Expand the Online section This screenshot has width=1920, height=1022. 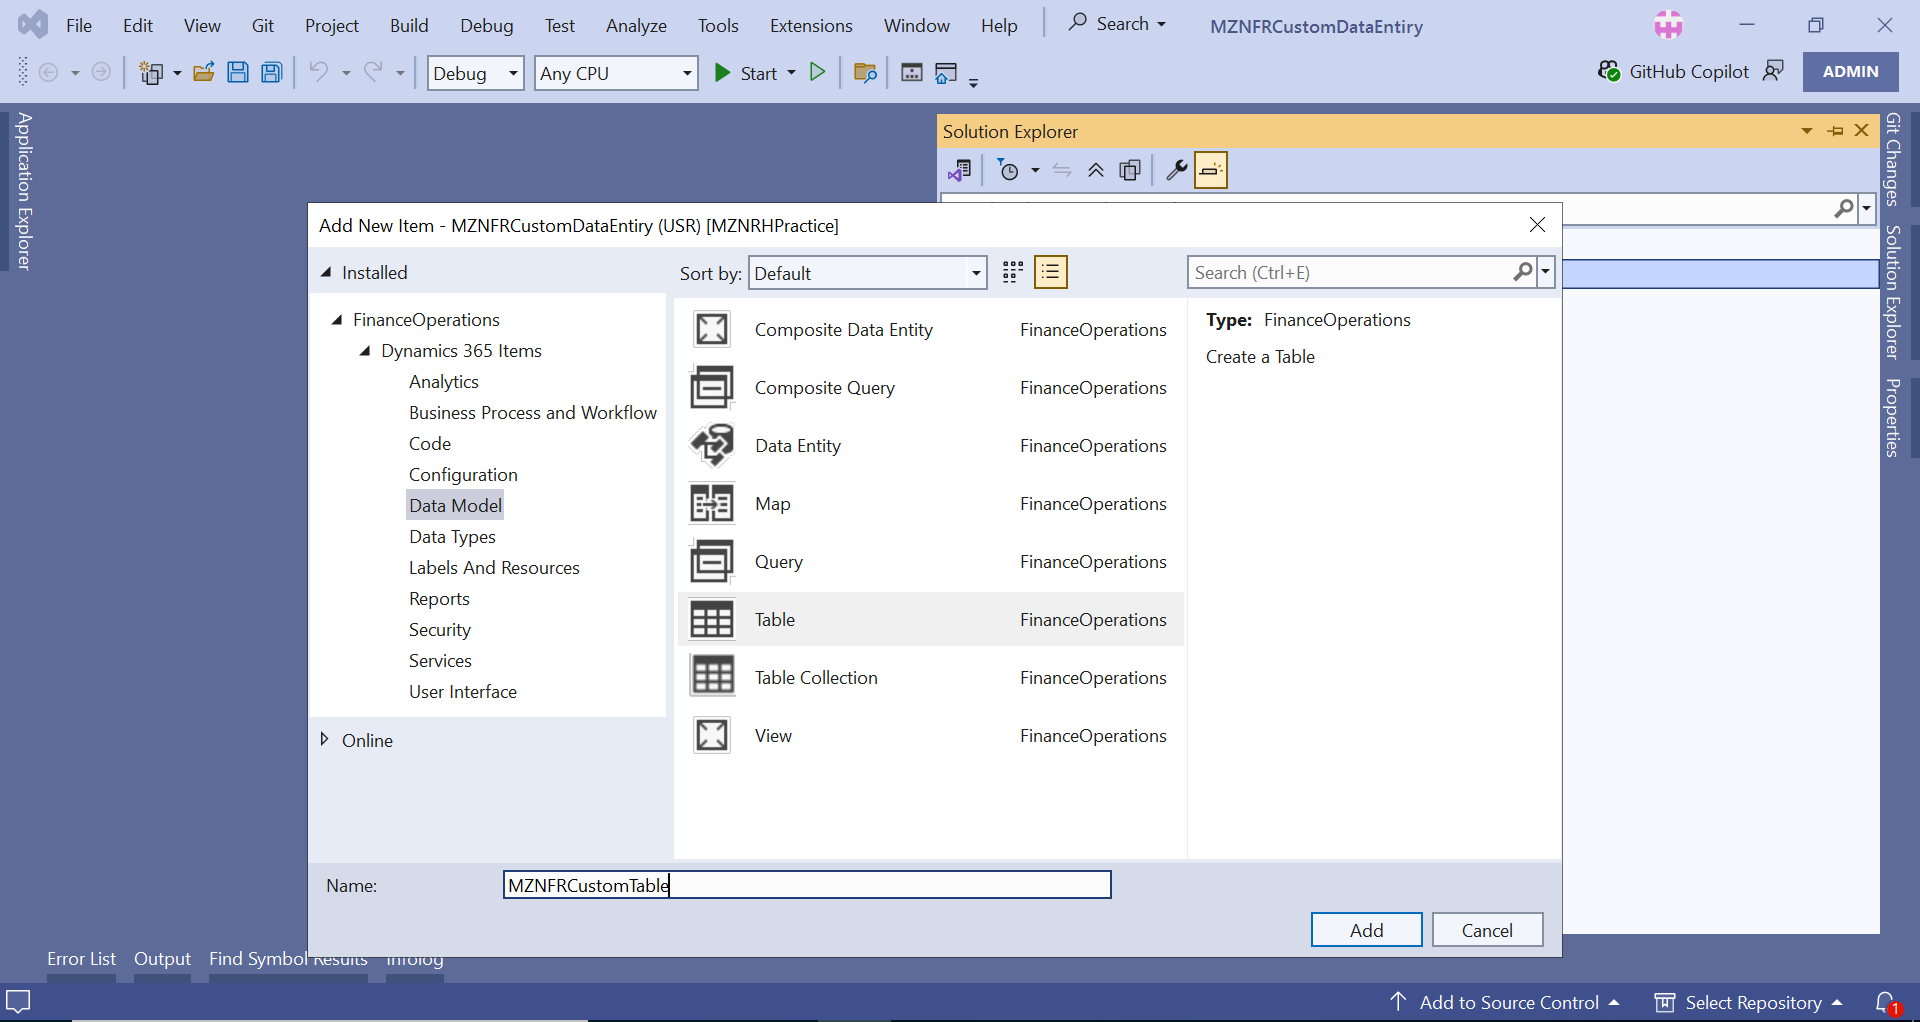[x=324, y=740]
